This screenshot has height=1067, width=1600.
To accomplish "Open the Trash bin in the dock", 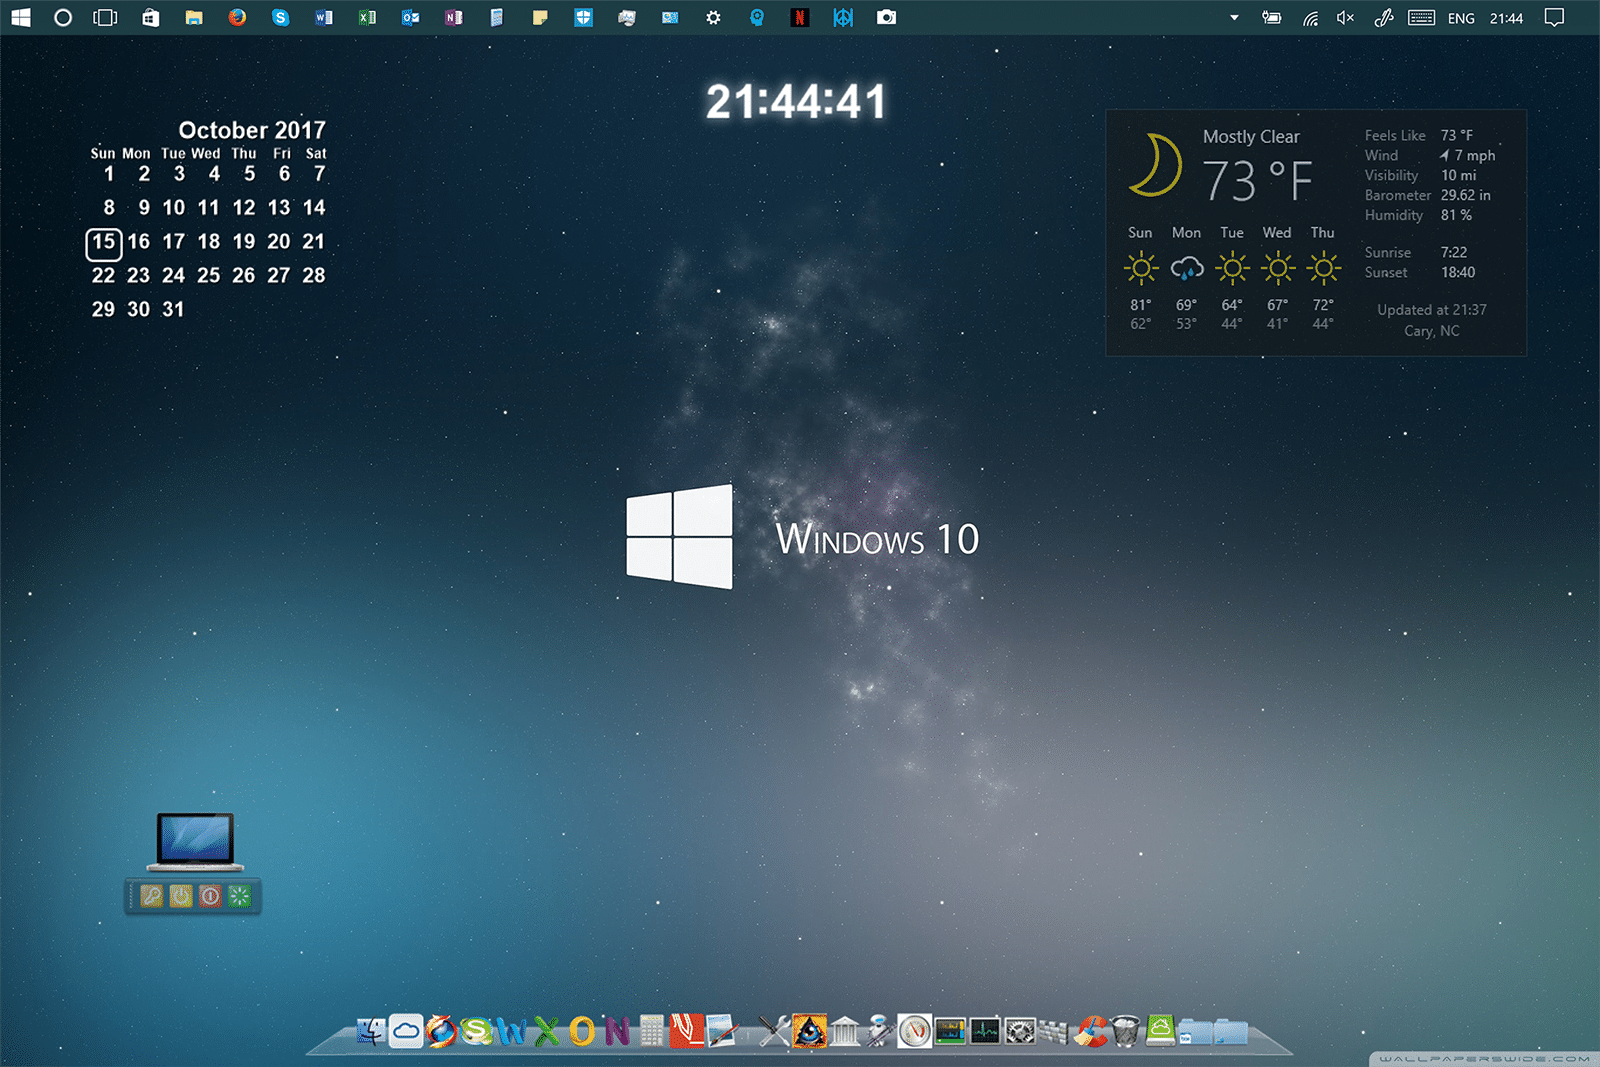I will [1125, 1031].
